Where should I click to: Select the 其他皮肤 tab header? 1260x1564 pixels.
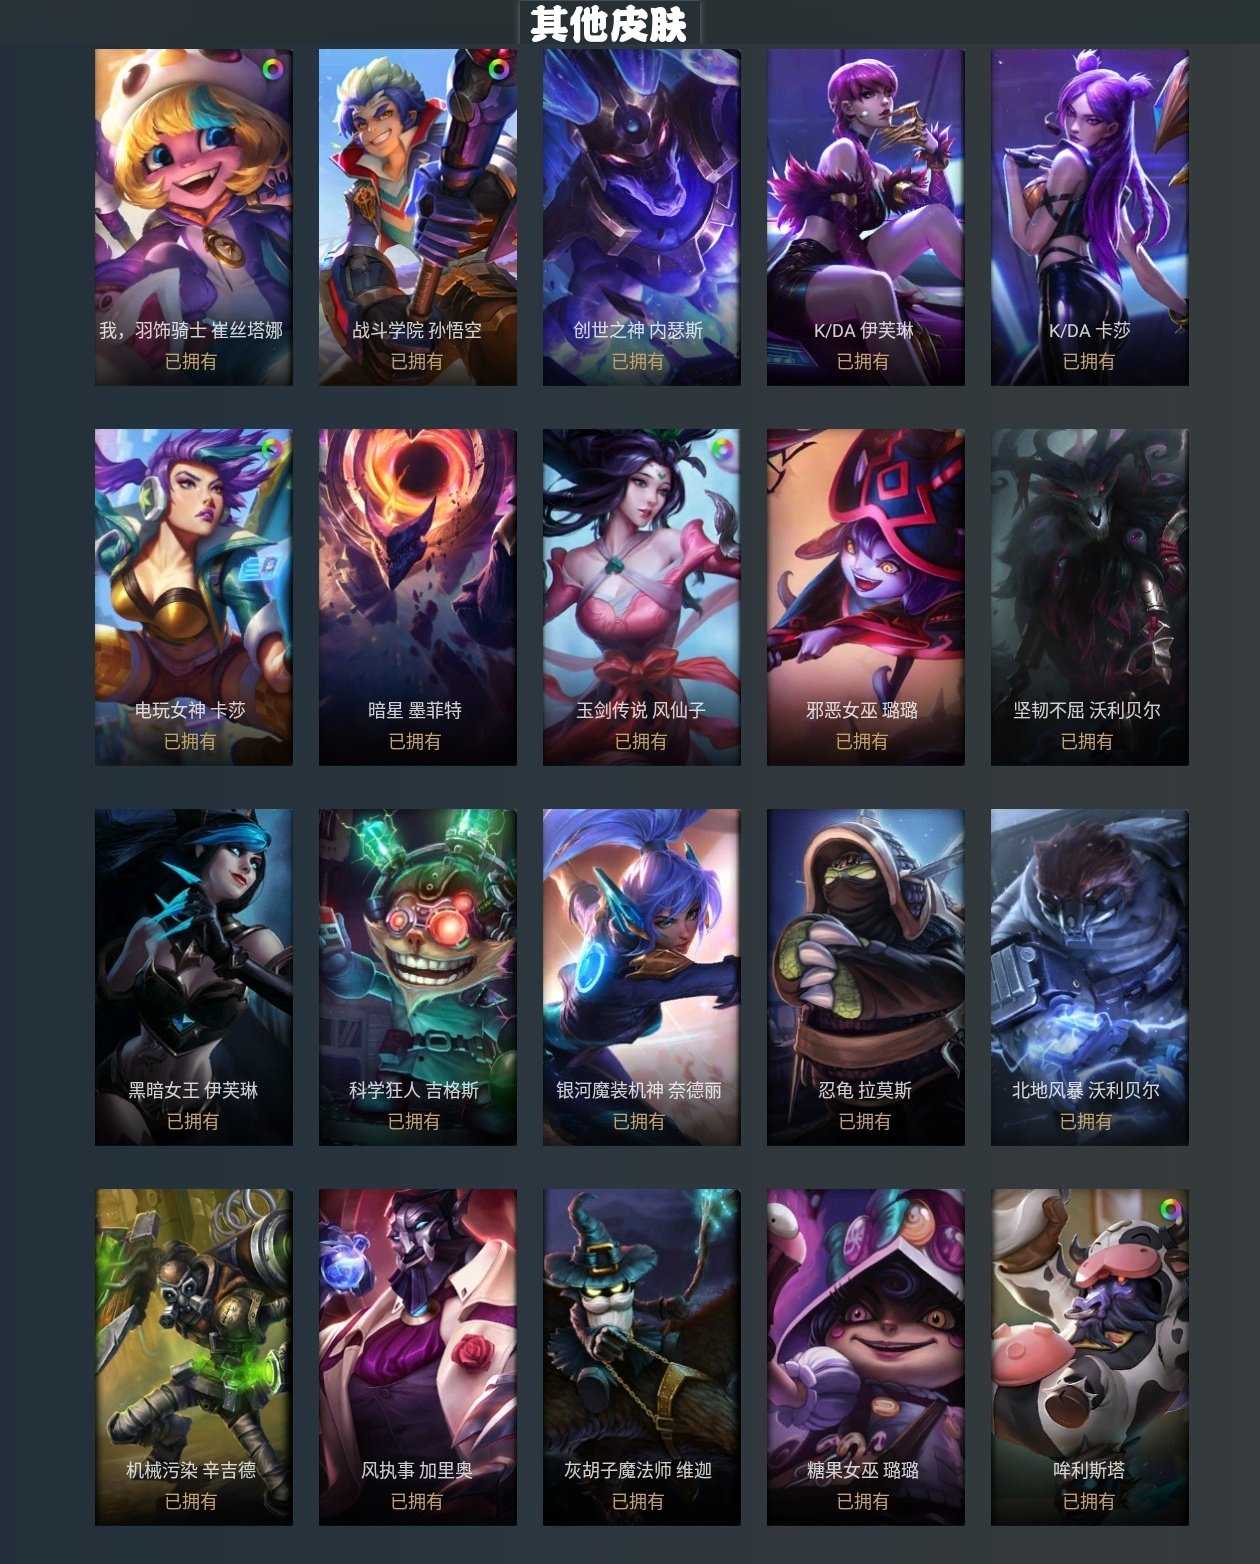click(609, 24)
